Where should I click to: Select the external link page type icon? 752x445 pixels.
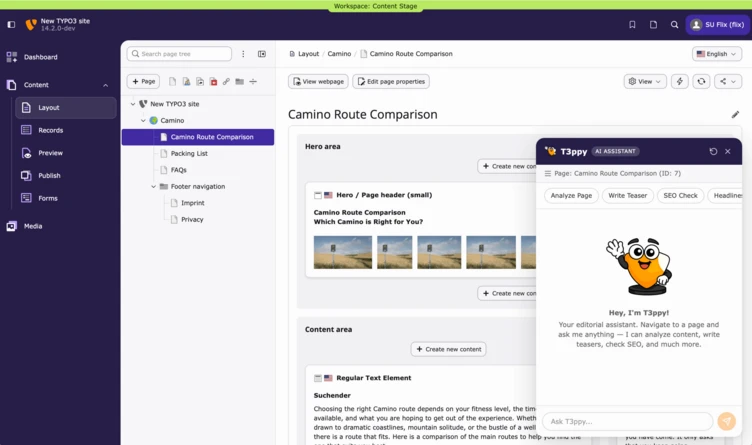tap(226, 82)
